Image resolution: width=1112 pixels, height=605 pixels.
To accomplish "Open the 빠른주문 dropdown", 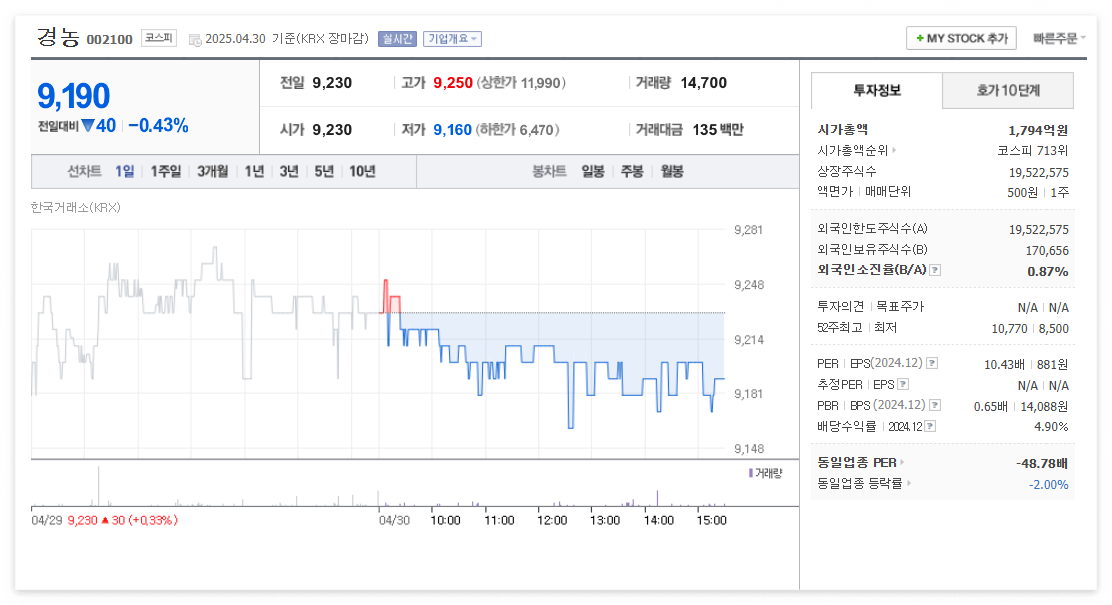I will pyautogui.click(x=1056, y=37).
